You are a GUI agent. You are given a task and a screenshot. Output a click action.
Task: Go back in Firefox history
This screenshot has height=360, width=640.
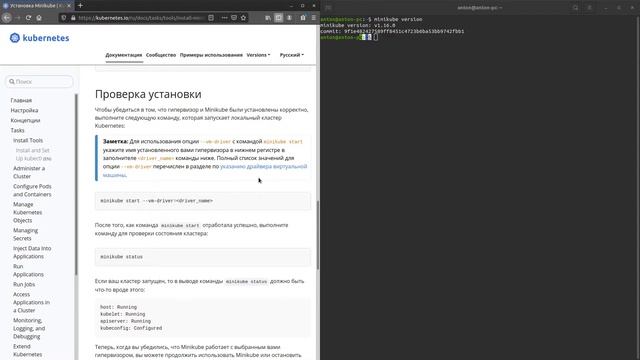pyautogui.click(x=7, y=18)
